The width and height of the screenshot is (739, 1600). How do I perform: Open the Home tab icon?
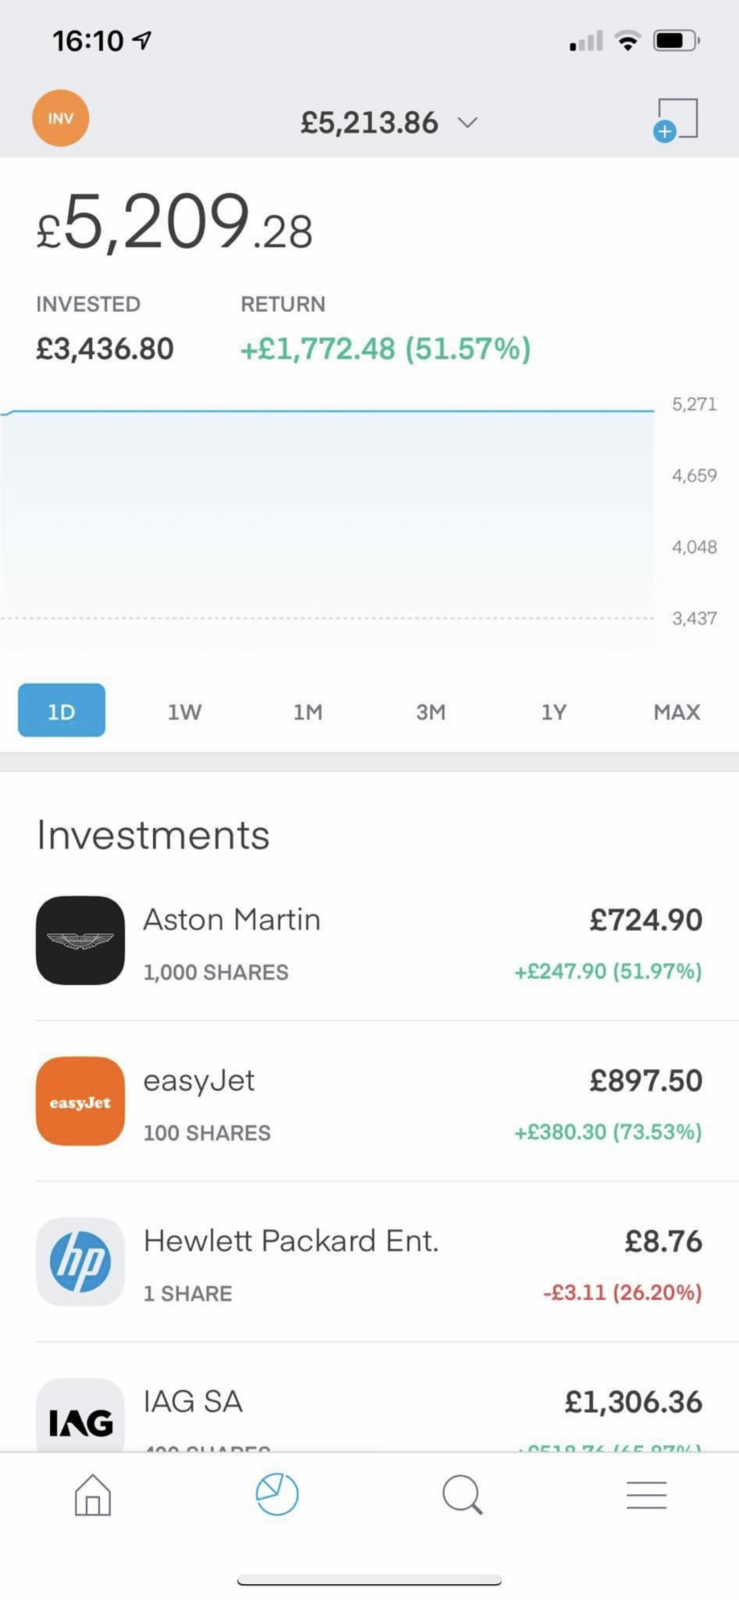pyautogui.click(x=93, y=1495)
